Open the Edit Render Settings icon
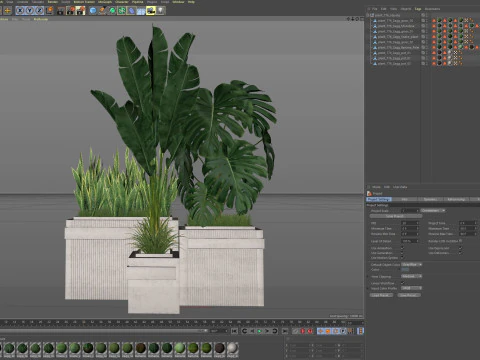 coord(81,11)
